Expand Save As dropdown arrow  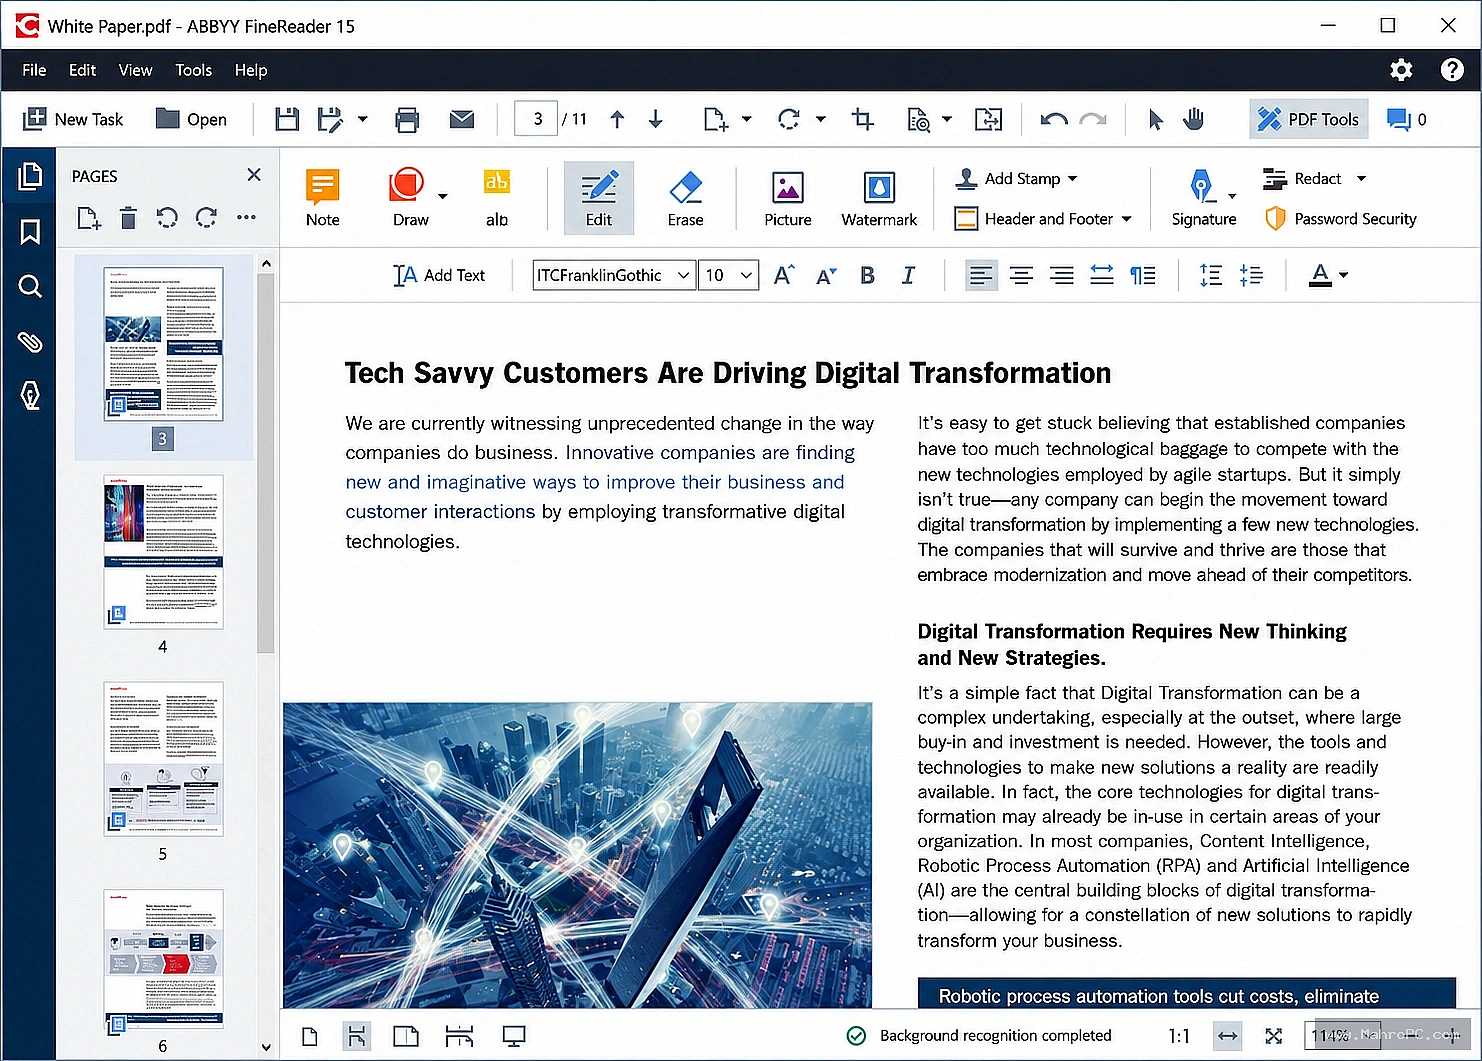[x=362, y=120]
